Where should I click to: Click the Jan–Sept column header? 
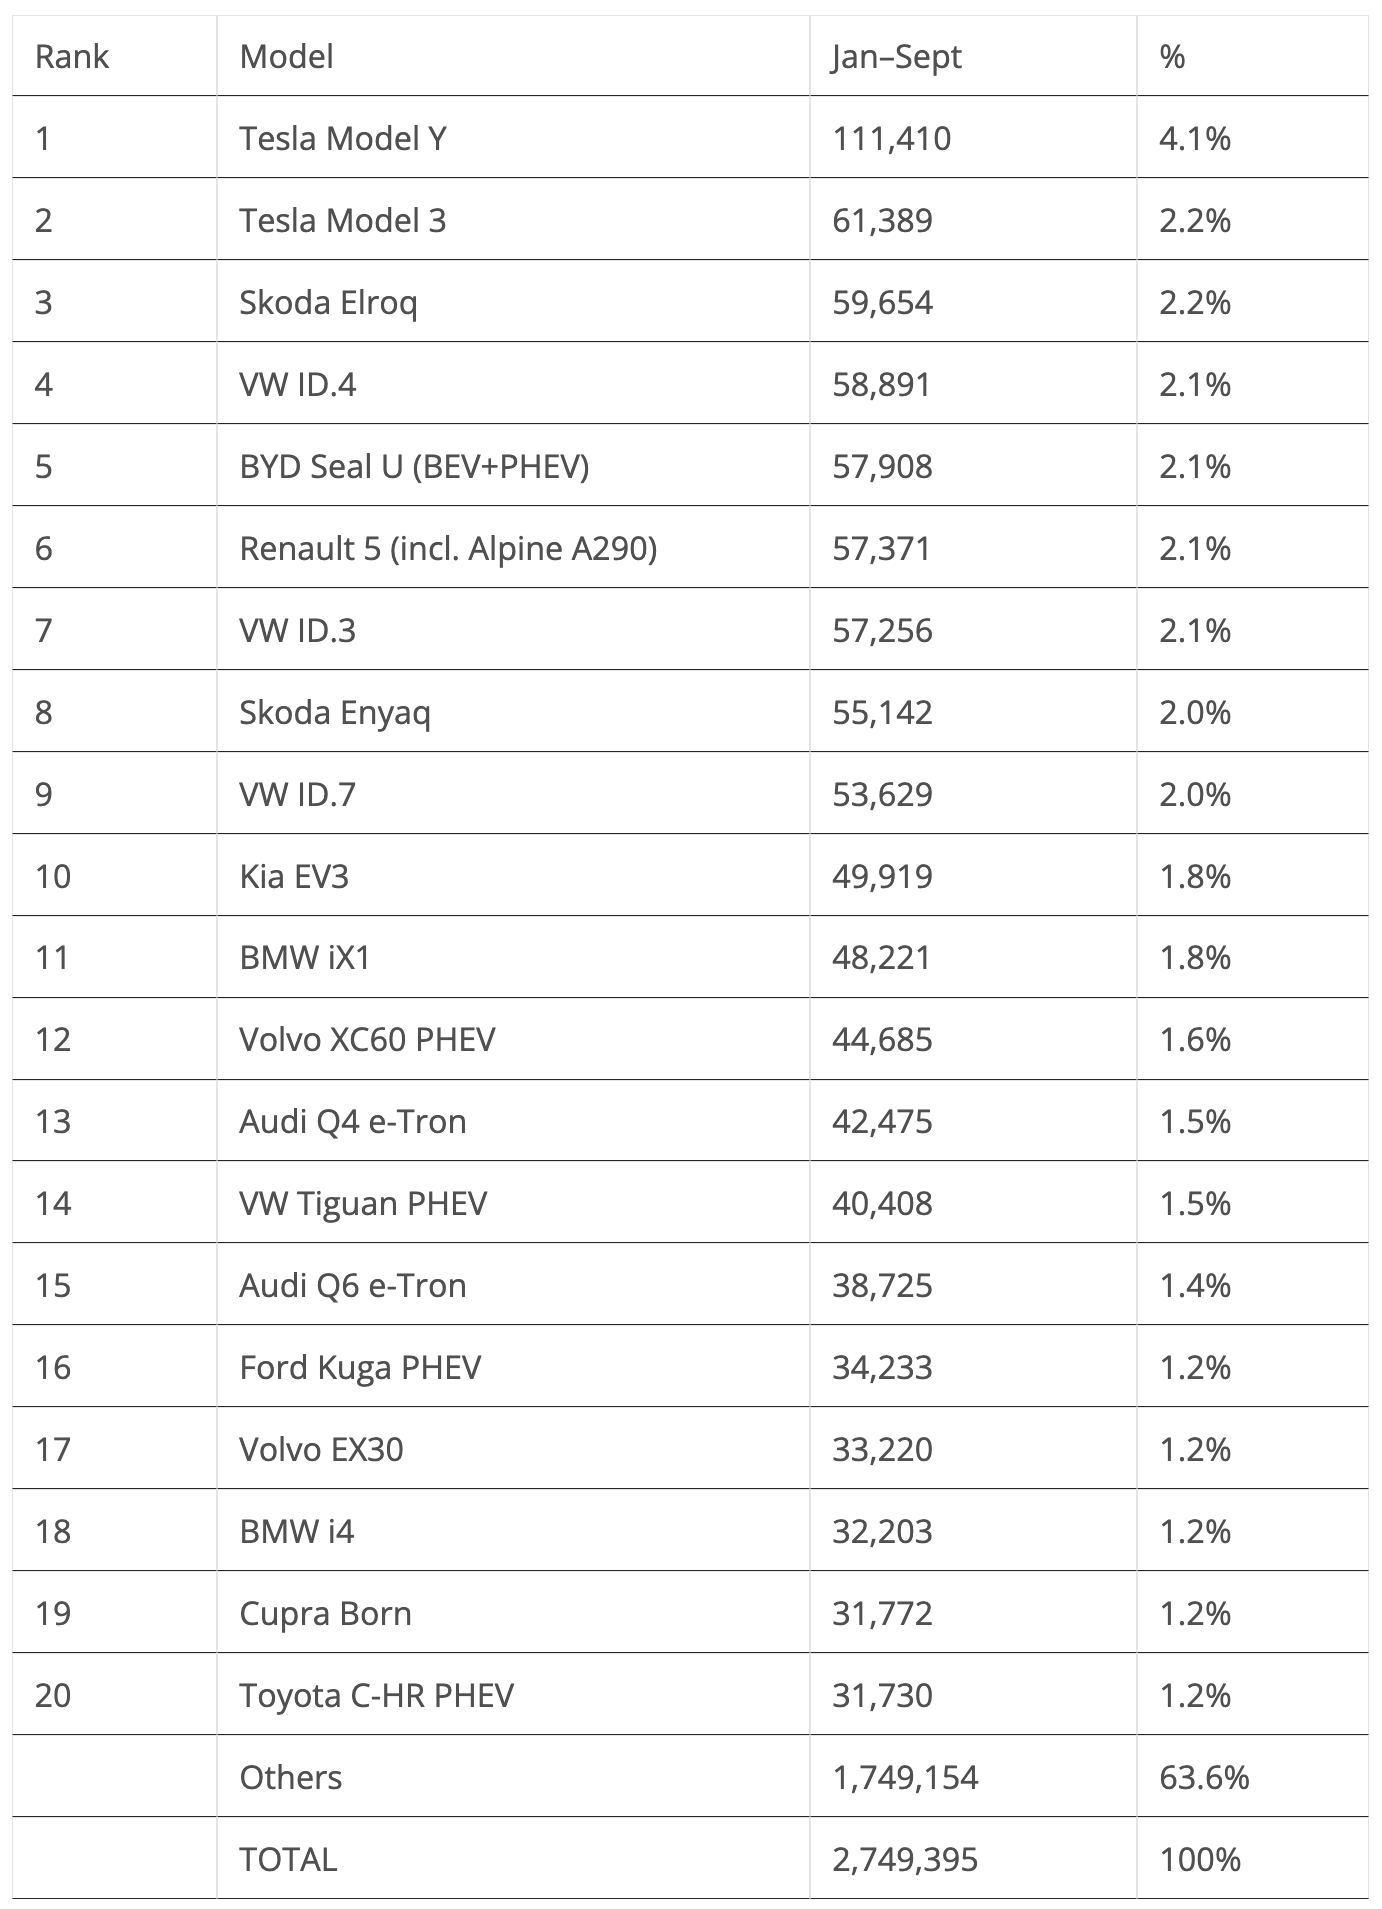[896, 57]
